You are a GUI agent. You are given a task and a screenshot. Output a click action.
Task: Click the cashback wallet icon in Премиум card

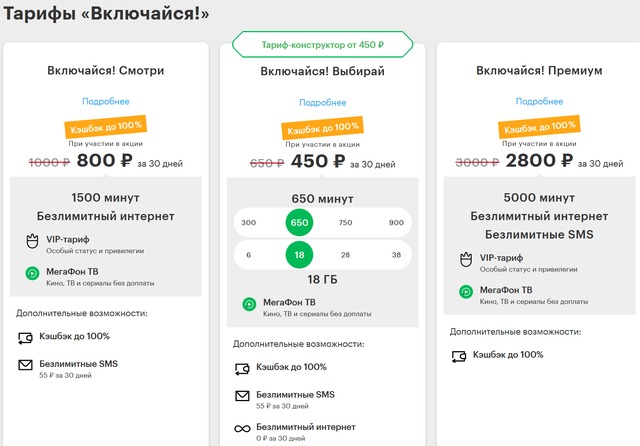point(459,356)
